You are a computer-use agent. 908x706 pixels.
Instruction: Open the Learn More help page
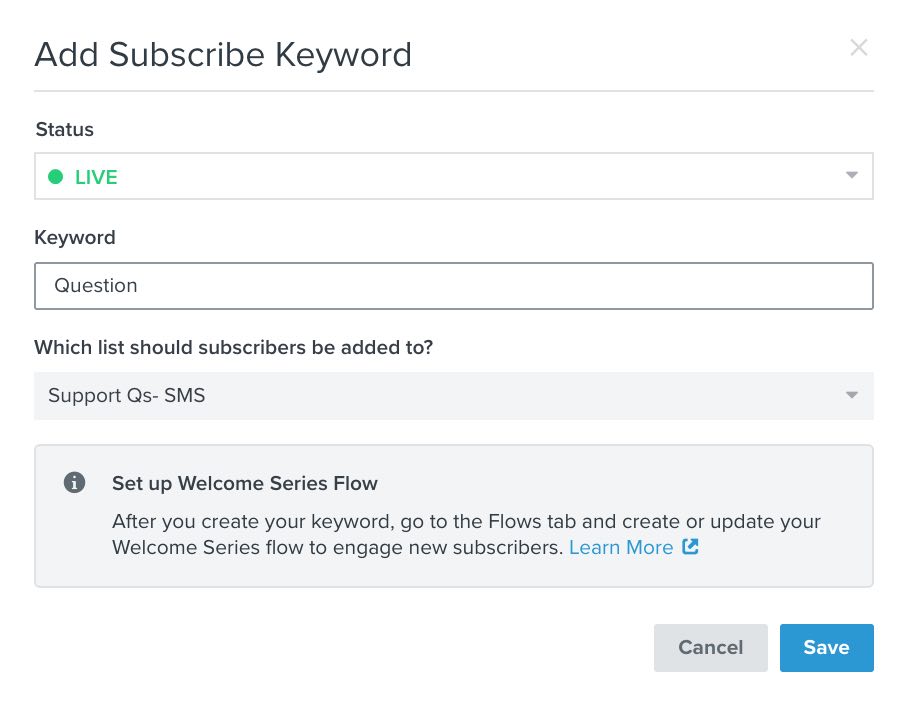[620, 547]
